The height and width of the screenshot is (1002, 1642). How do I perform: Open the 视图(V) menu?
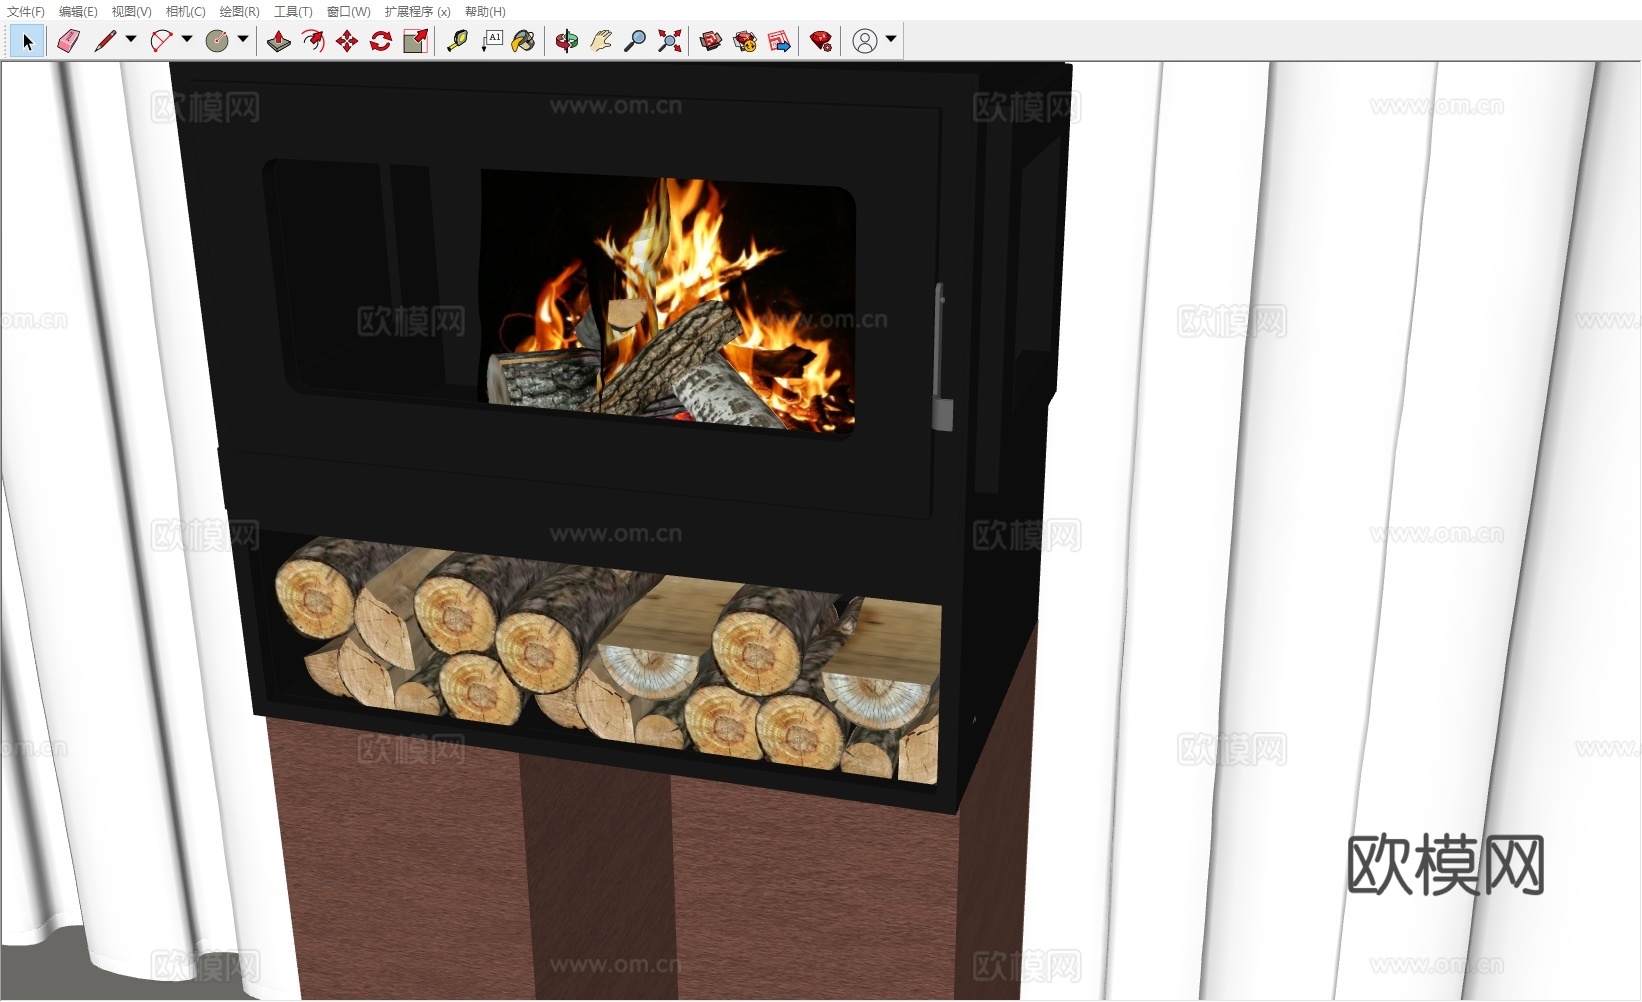[131, 12]
